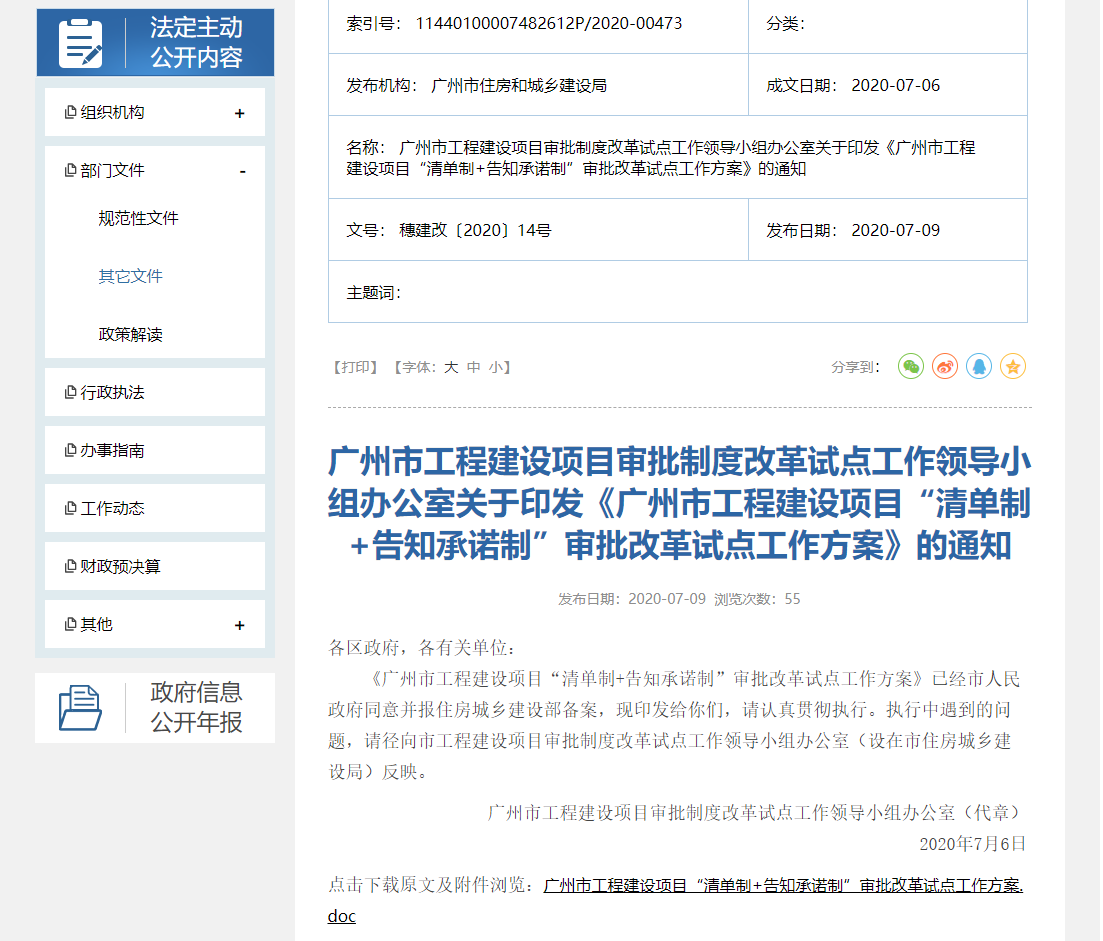The height and width of the screenshot is (941, 1103).
Task: Open 工作动态 sidebar item
Action: point(112,508)
